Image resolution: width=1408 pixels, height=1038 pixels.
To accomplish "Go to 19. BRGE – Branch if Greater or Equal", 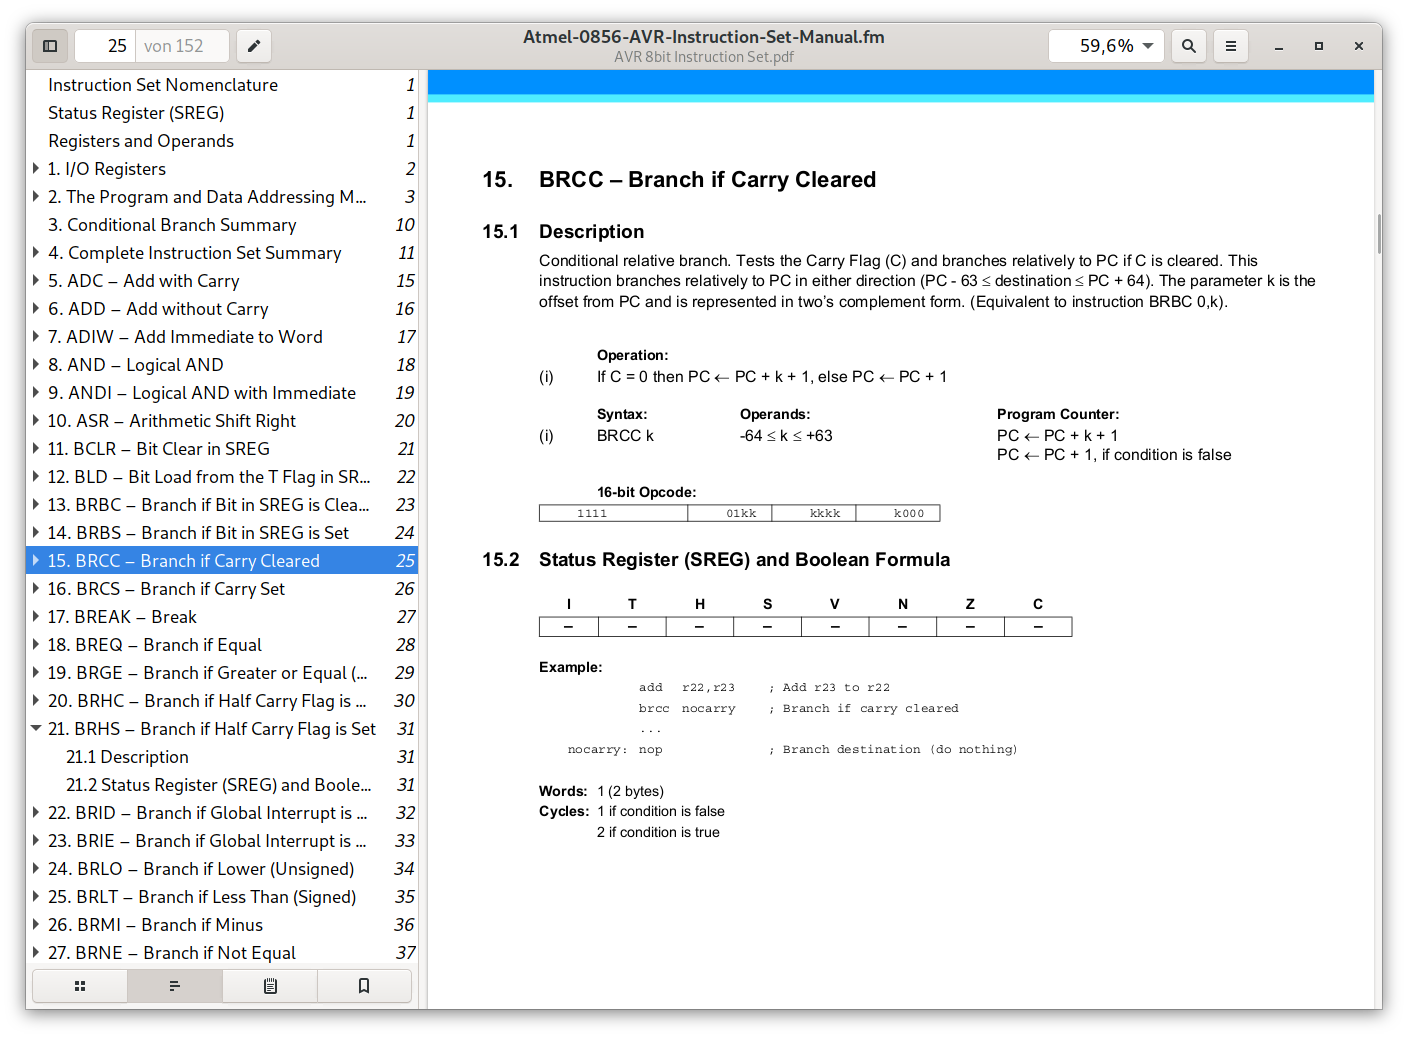I will click(222, 673).
